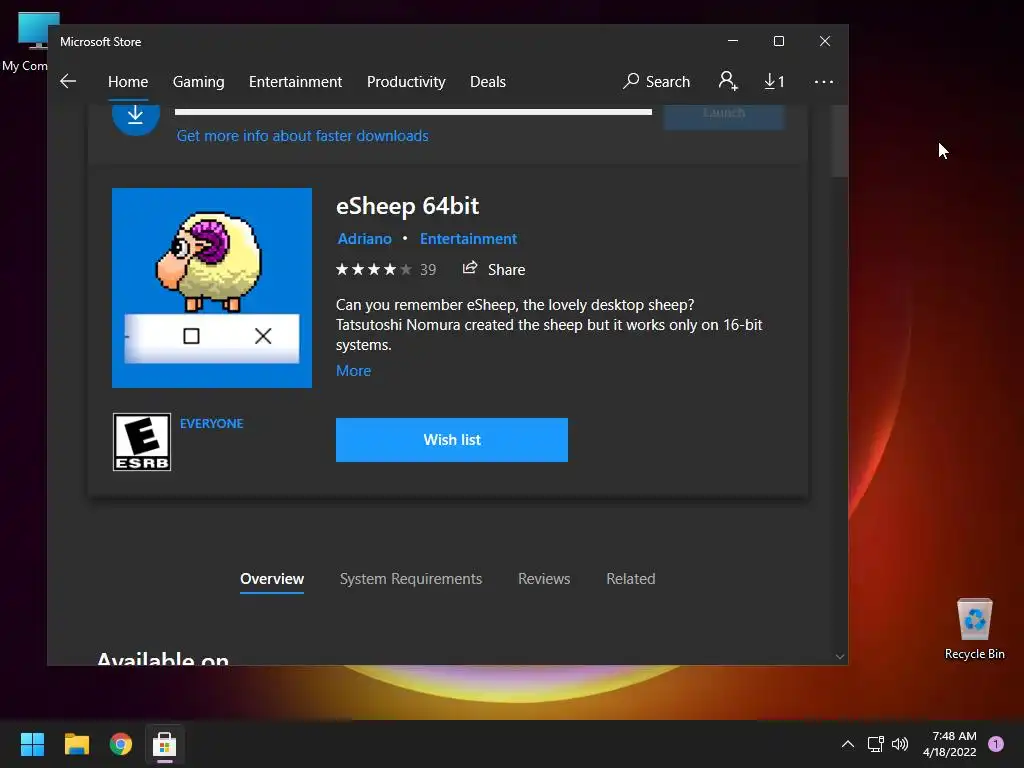1024x768 pixels.
Task: Open network status tray icon
Action: (x=876, y=744)
